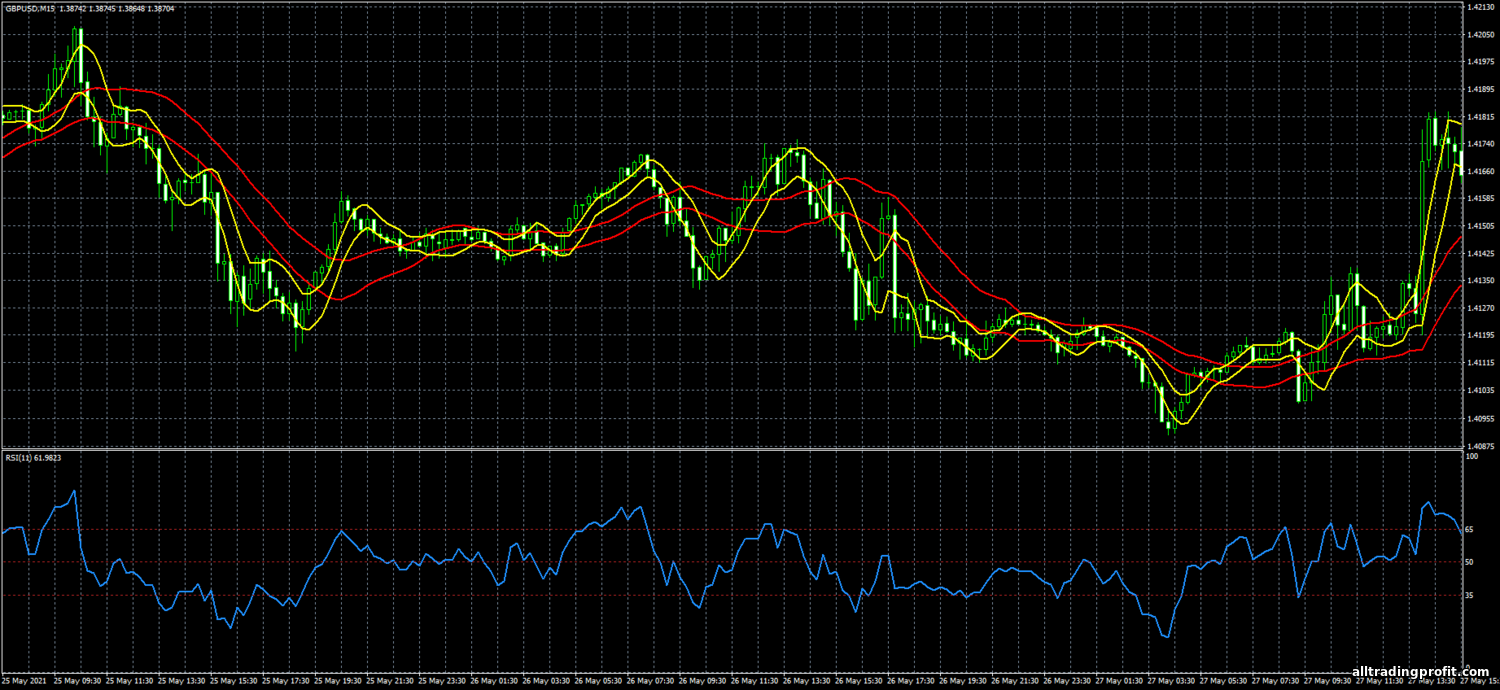Choose the 1.41115 price label

[1481, 363]
